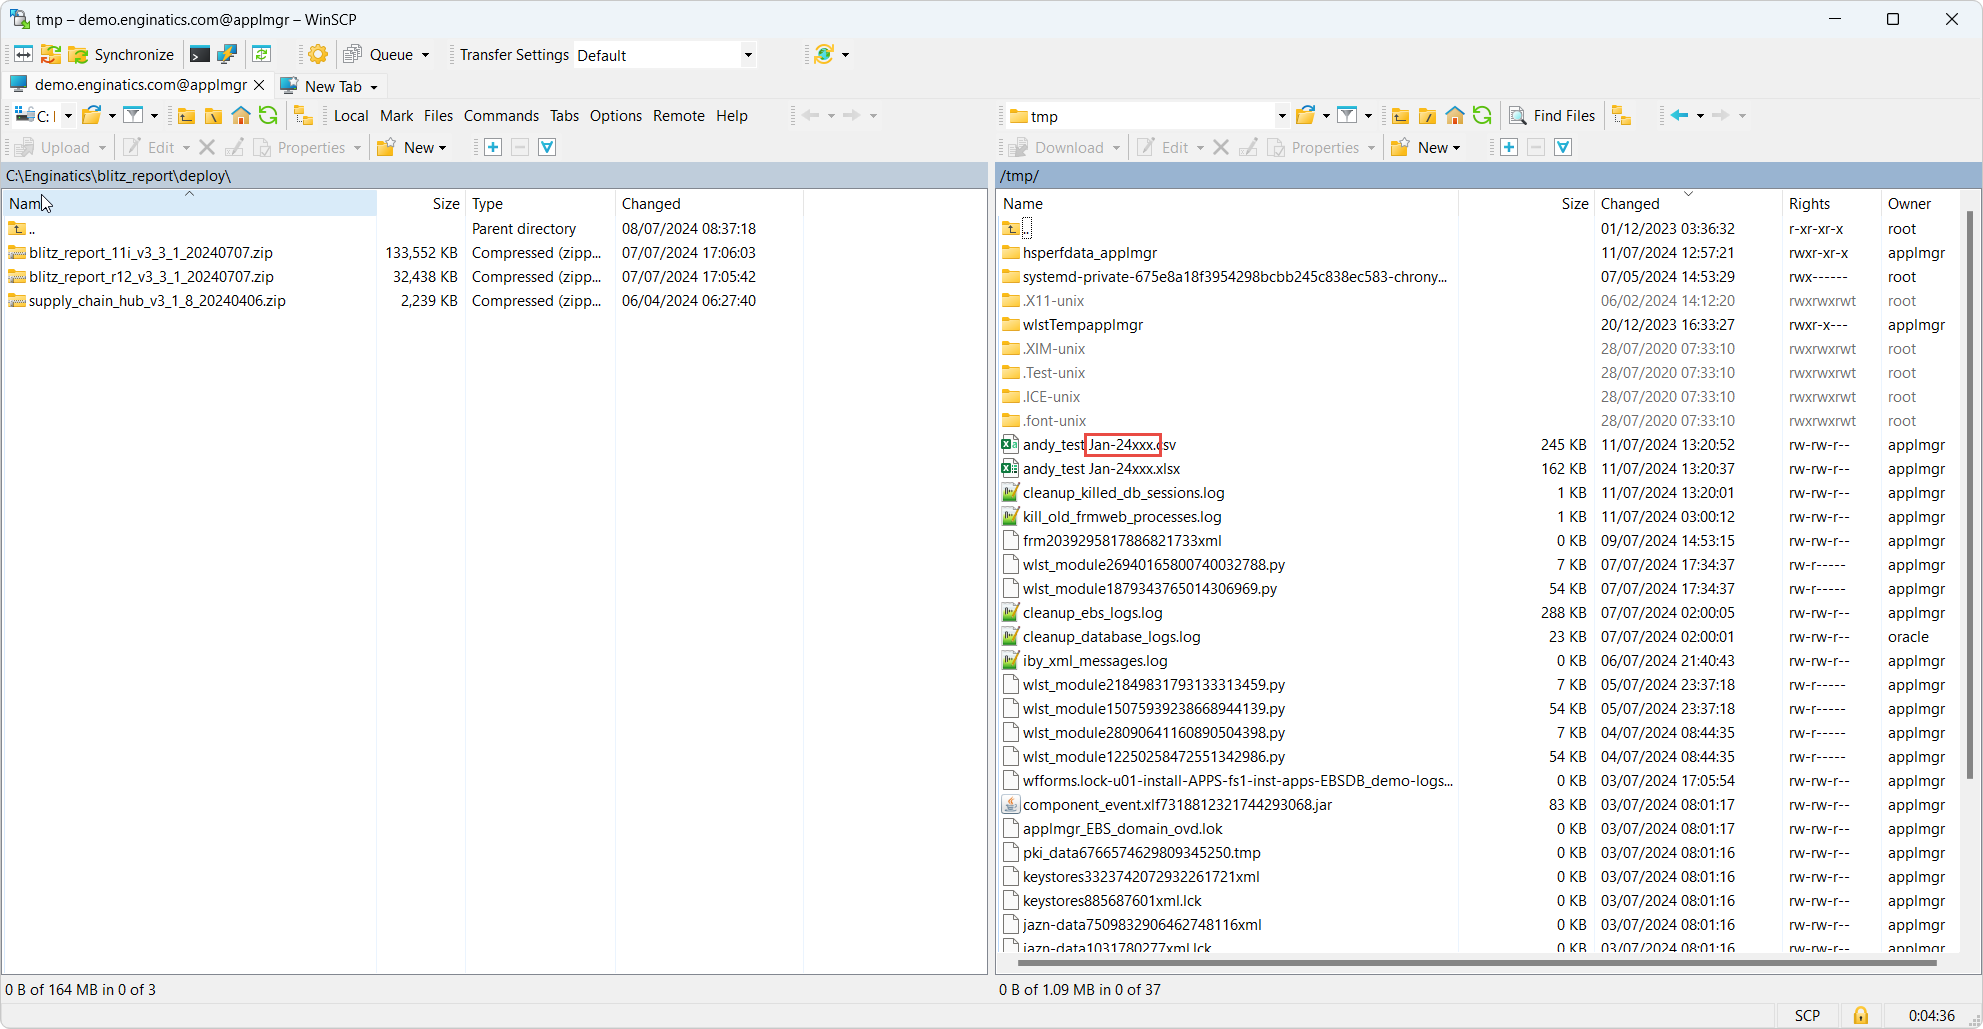Expand the globe refresh icon dropdown arrow
This screenshot has height=1029, width=1983.
(845, 55)
